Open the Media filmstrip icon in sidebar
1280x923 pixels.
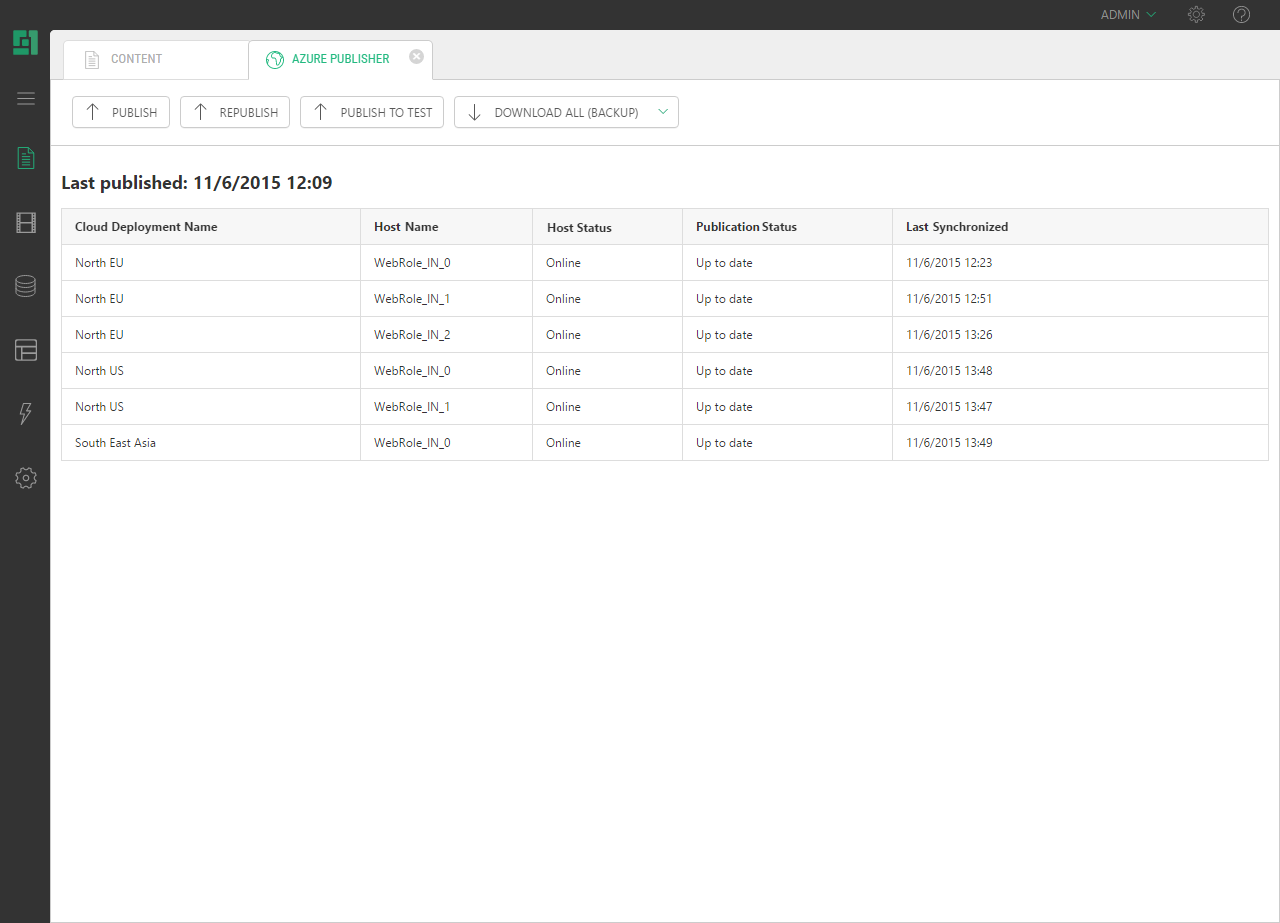(x=26, y=223)
